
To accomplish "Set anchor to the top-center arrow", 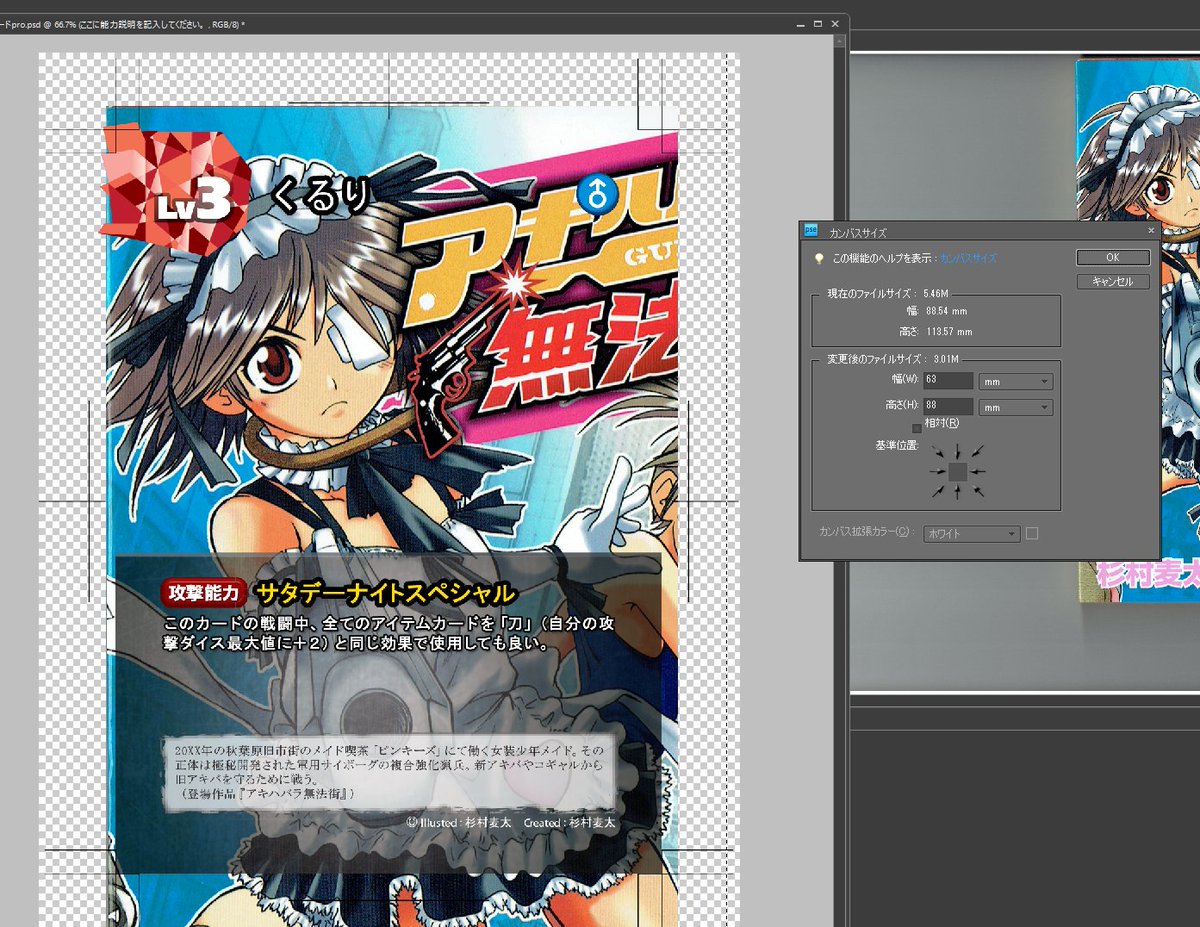I will [x=957, y=452].
